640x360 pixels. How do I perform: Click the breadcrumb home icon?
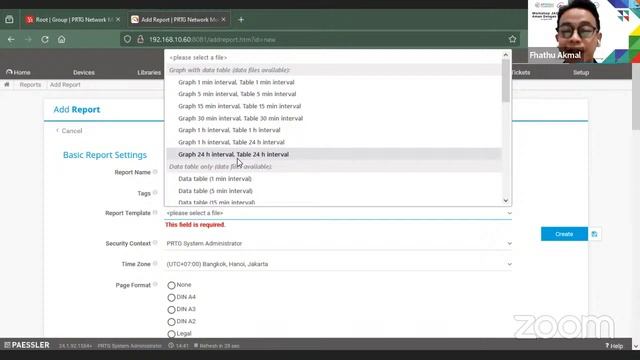7,84
